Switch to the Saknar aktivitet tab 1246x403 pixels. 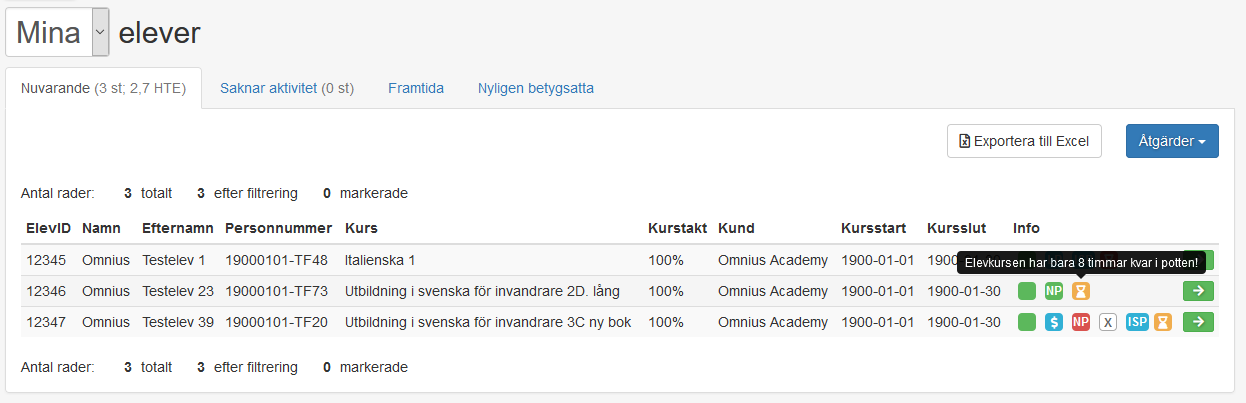(287, 88)
